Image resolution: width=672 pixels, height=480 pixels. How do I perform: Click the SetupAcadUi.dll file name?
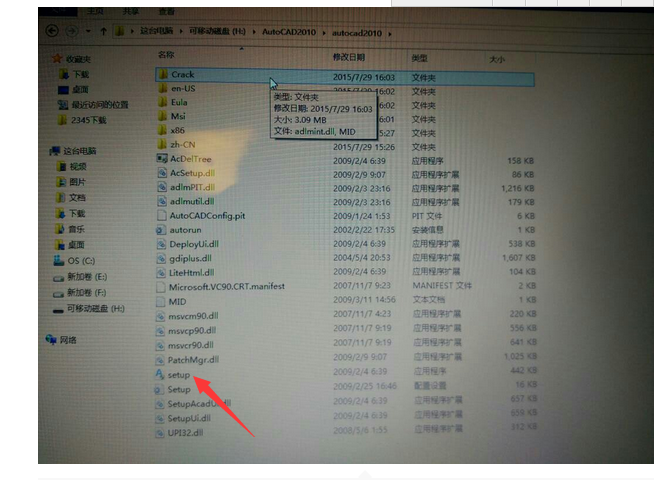pos(199,404)
